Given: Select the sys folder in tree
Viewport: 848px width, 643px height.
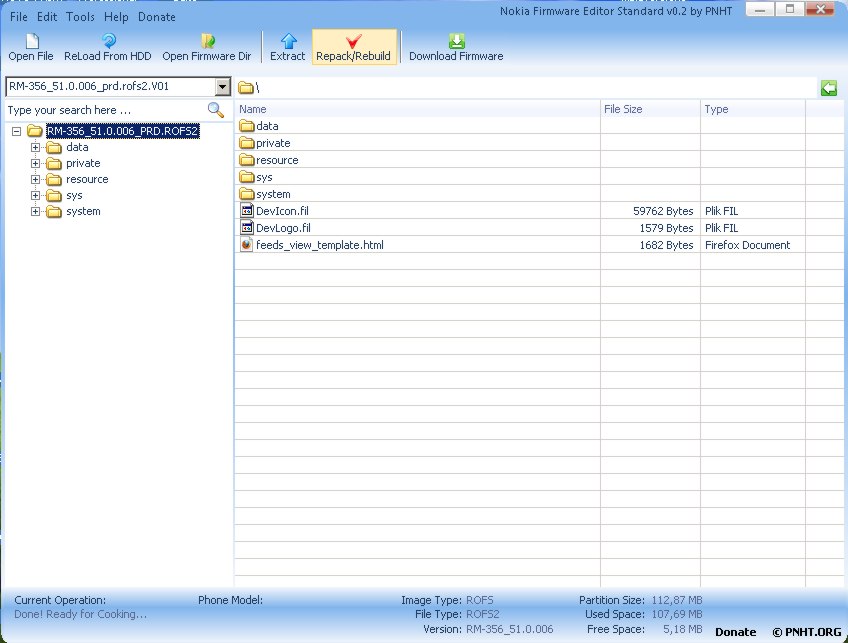Looking at the screenshot, I should point(74,195).
